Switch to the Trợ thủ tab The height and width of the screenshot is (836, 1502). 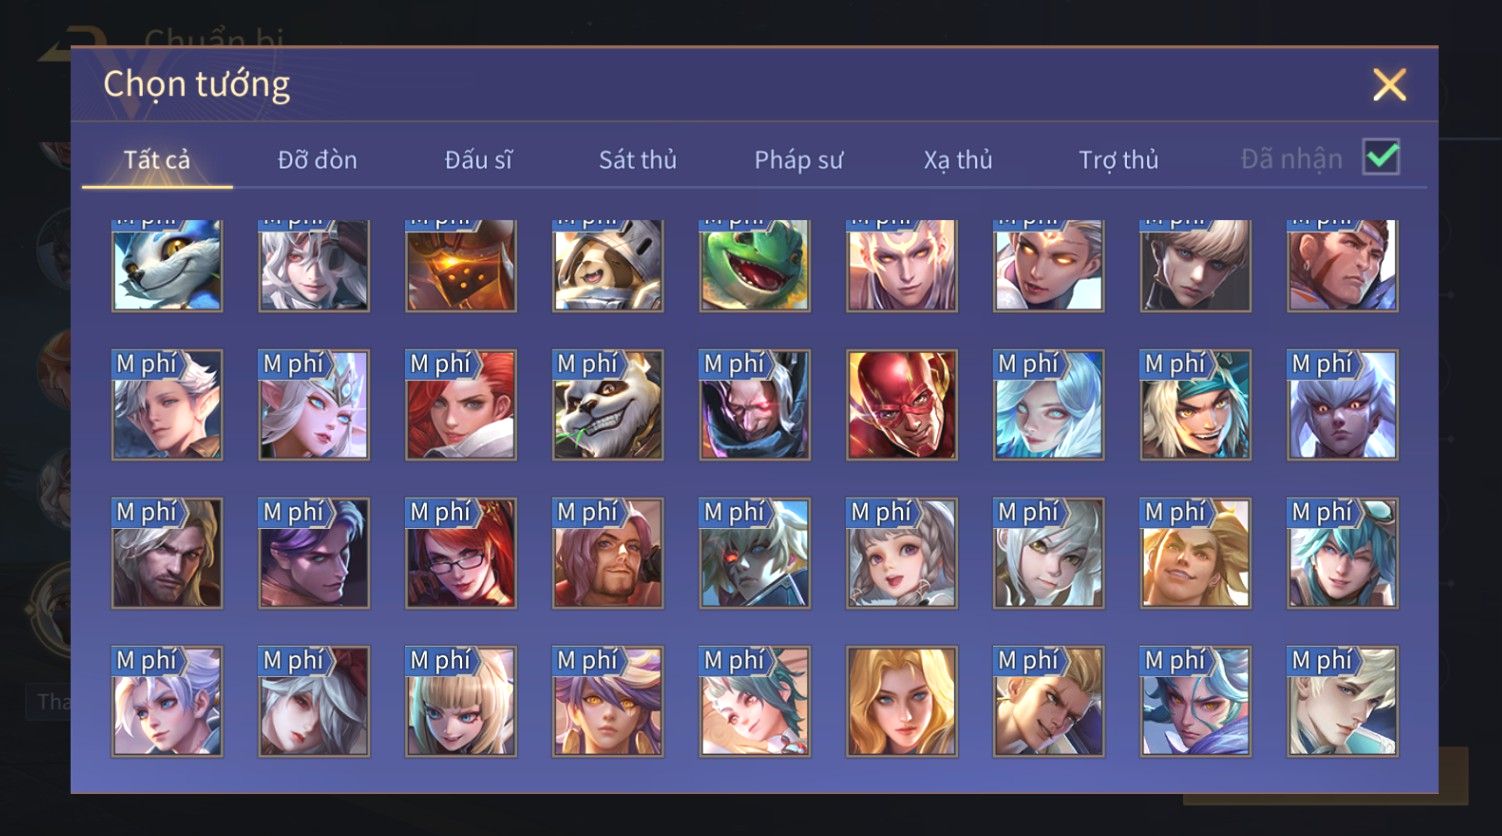coord(1118,159)
